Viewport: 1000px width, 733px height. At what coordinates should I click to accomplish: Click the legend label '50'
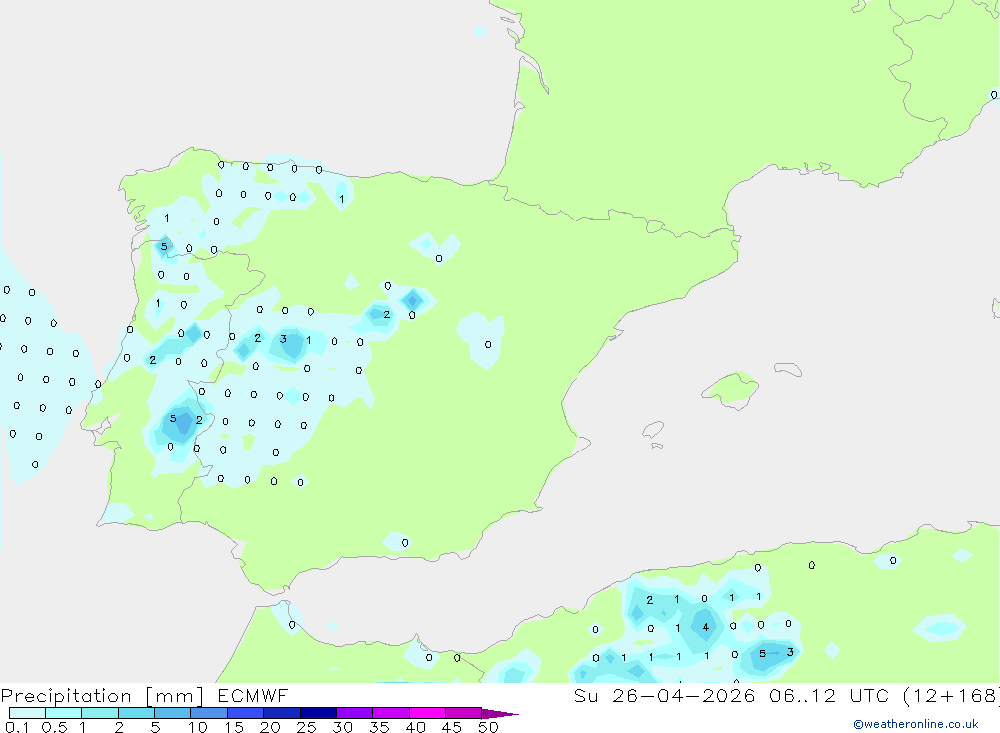tap(488, 727)
